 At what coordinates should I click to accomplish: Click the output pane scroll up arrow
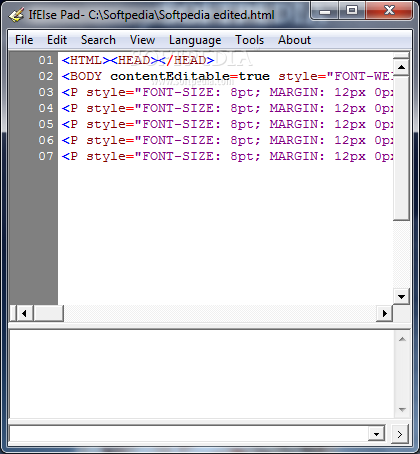pyautogui.click(x=402, y=339)
